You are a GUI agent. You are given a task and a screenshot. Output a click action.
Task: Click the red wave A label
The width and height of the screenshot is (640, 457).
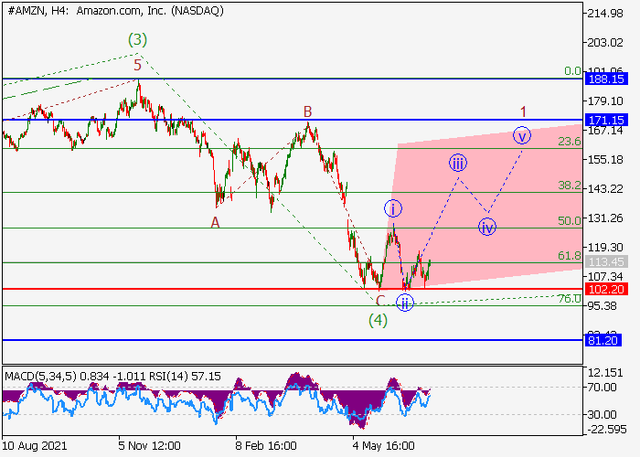coord(215,222)
